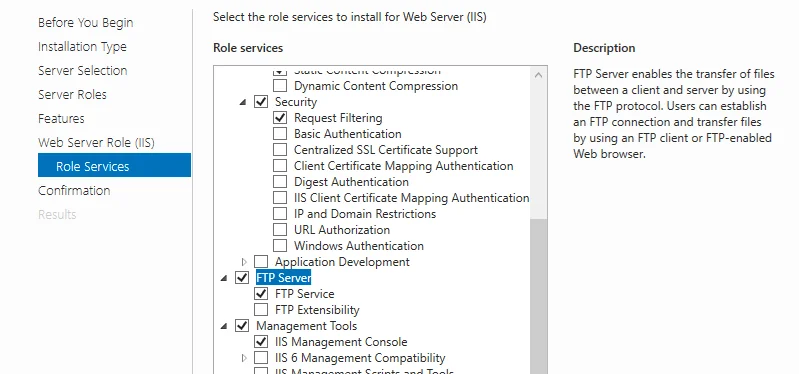Image resolution: width=799 pixels, height=374 pixels.
Task: Enable the FTP Extensibility checkbox
Action: click(261, 310)
